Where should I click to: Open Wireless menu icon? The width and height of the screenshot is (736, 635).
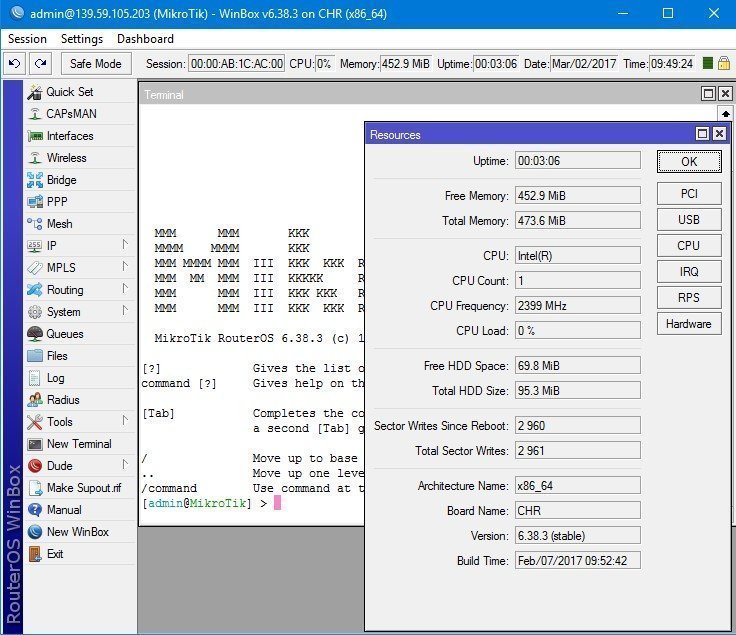35,158
